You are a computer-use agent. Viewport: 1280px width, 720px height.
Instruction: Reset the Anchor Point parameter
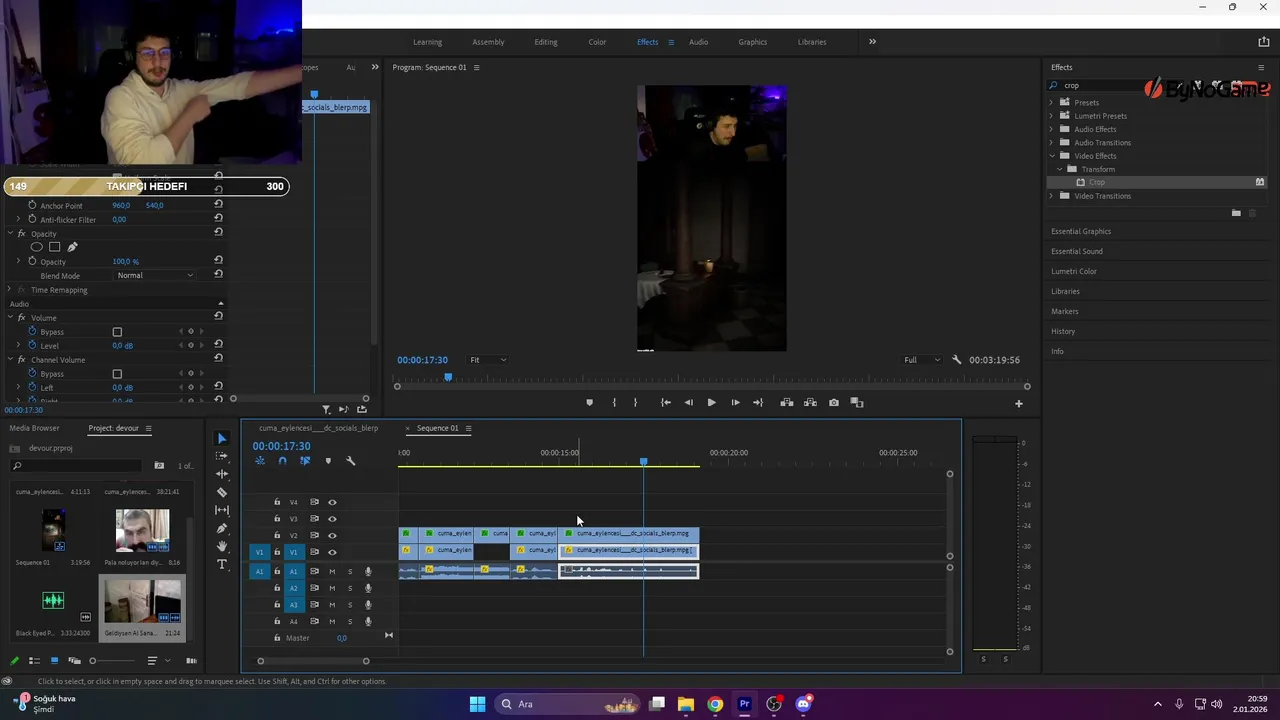coord(218,204)
